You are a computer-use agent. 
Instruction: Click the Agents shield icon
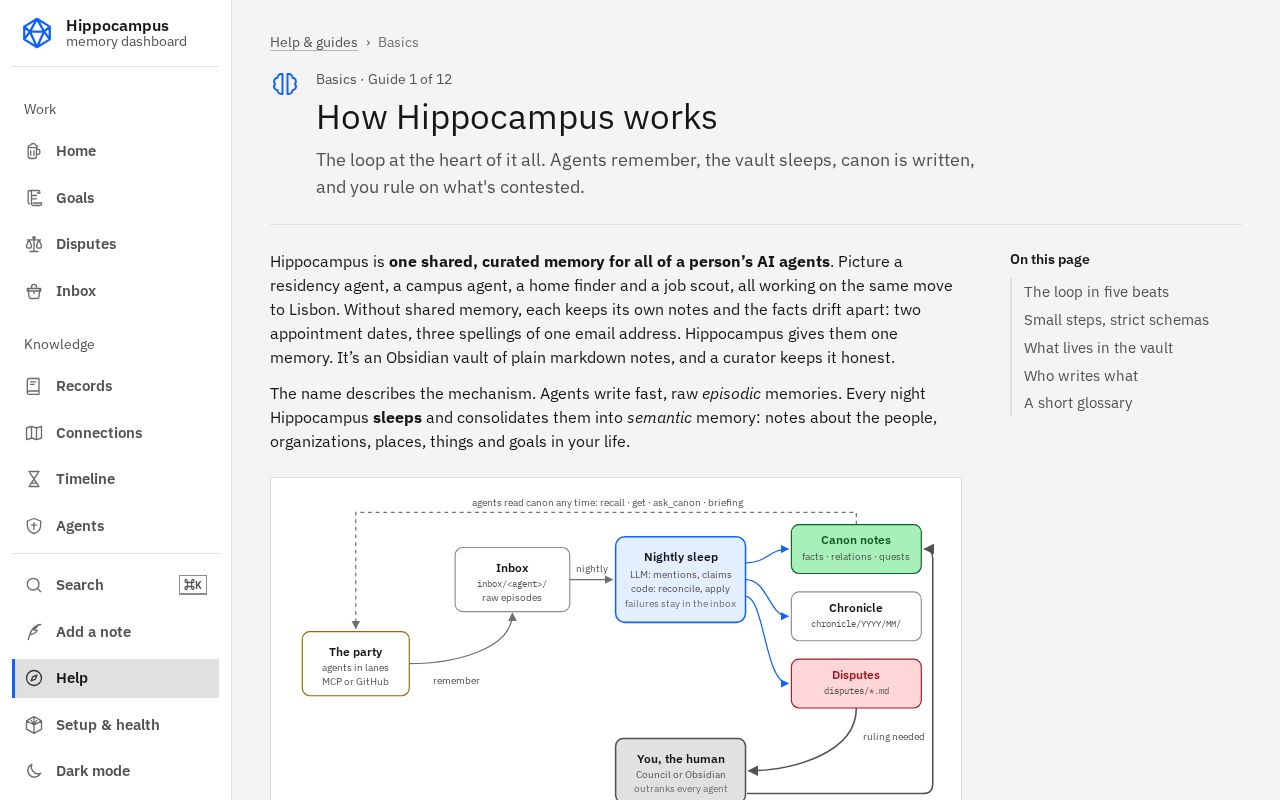[x=34, y=526]
